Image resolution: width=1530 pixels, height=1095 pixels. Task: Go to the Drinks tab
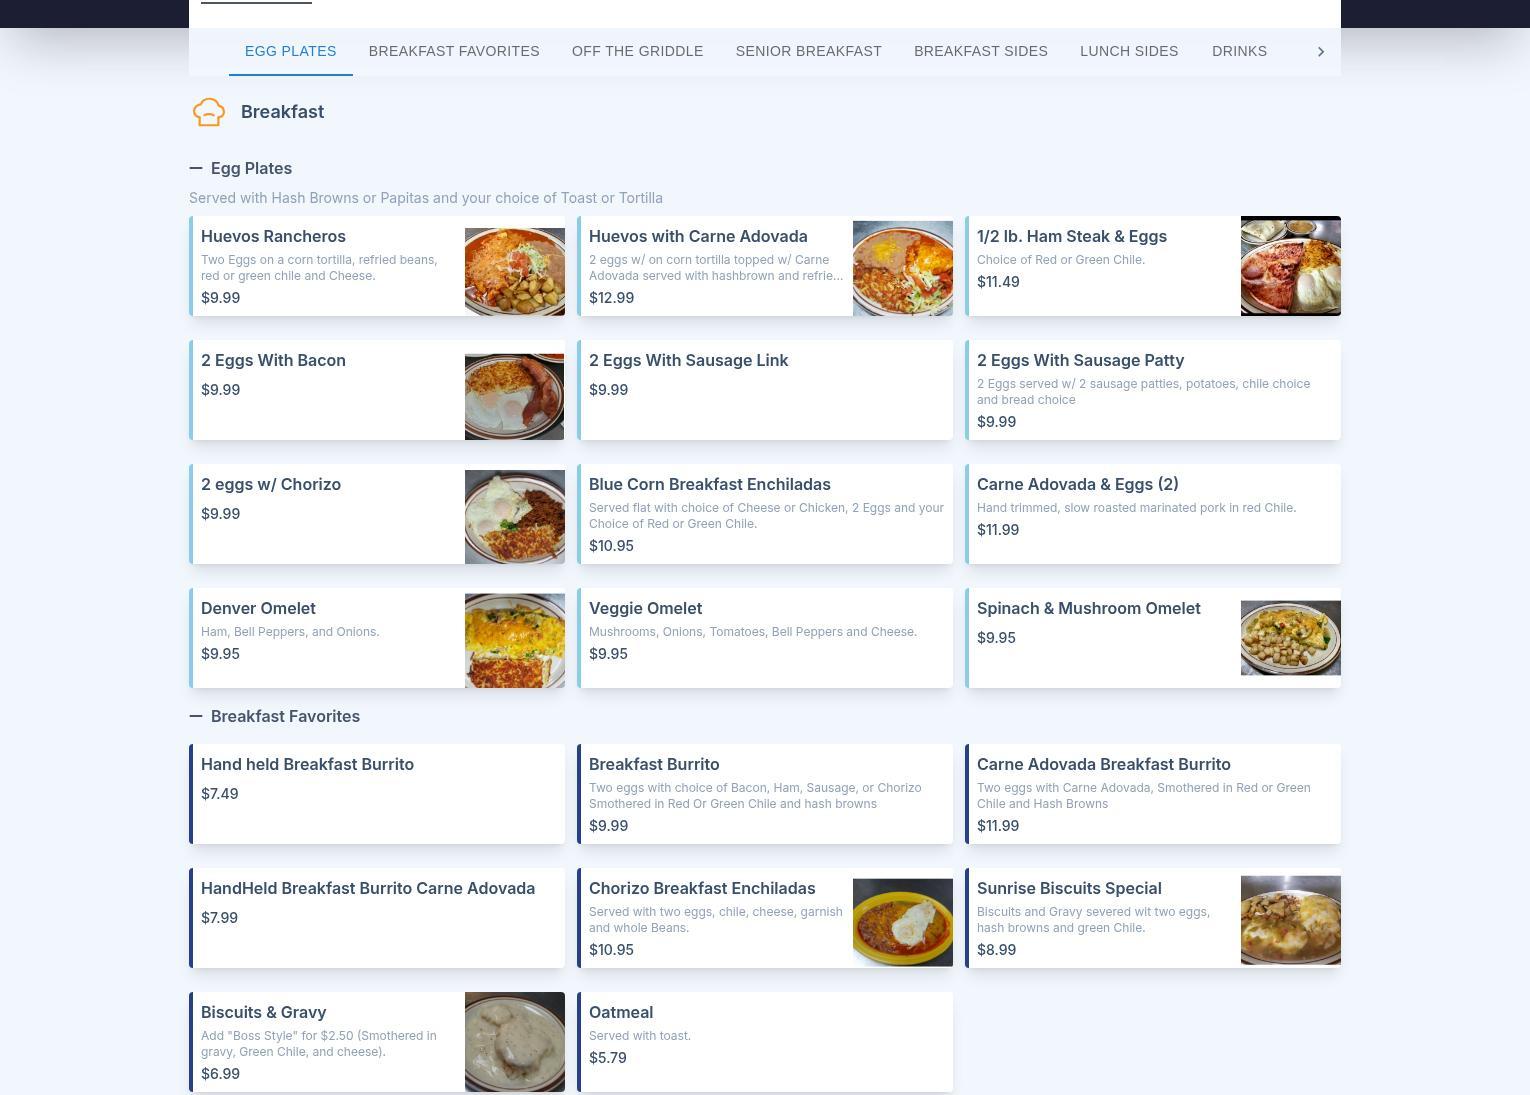tap(1238, 51)
